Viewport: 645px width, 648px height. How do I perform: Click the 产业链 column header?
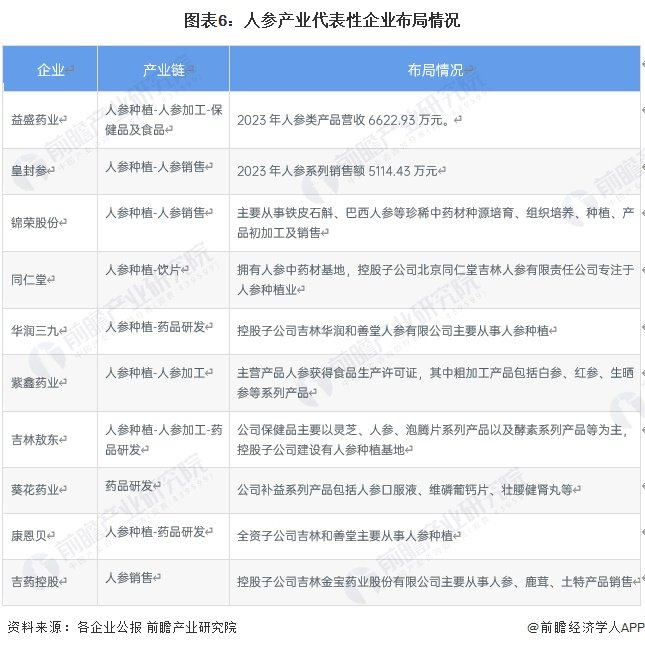pos(163,69)
